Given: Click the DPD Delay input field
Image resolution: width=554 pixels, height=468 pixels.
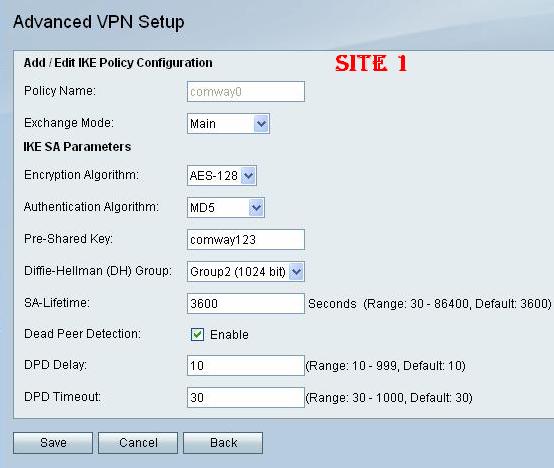Looking at the screenshot, I should tap(246, 366).
